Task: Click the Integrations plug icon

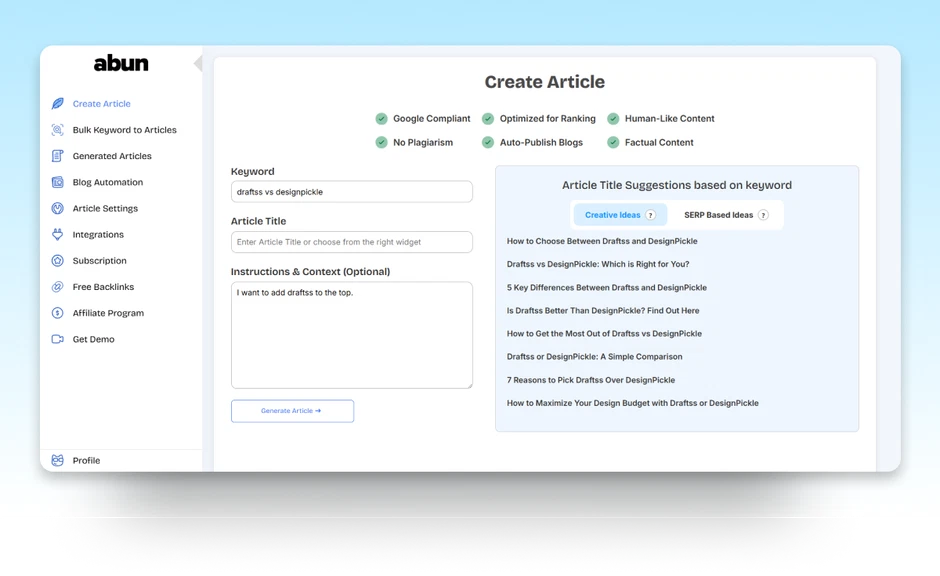Action: (x=58, y=235)
